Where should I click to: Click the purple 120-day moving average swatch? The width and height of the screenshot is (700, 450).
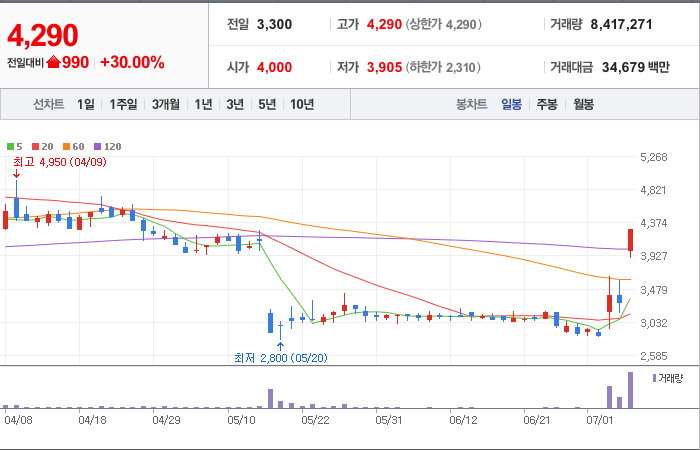[97, 146]
